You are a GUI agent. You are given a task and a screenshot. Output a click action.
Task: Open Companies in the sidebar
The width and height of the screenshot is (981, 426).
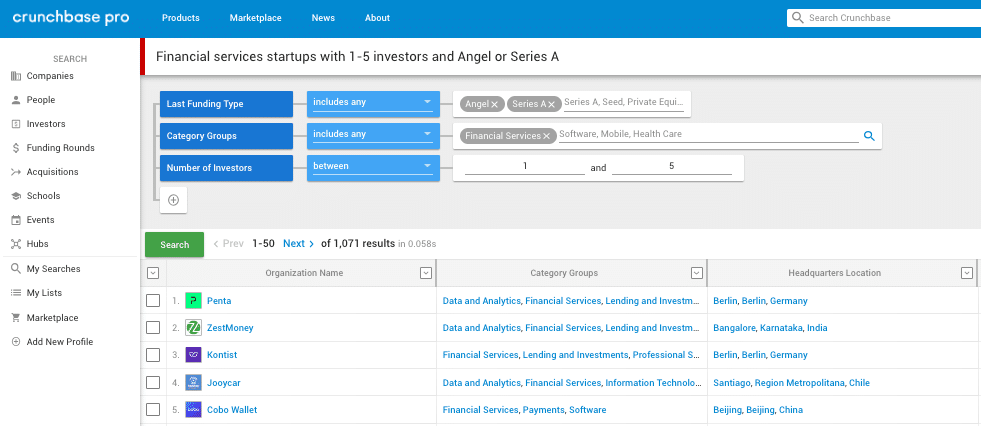coord(43,76)
